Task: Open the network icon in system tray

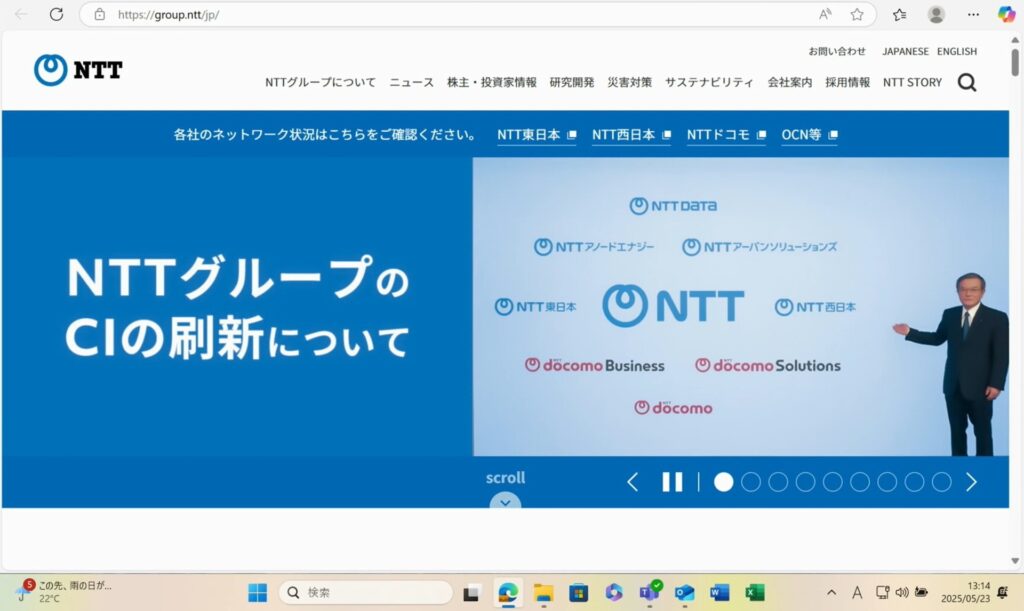Action: click(x=882, y=593)
